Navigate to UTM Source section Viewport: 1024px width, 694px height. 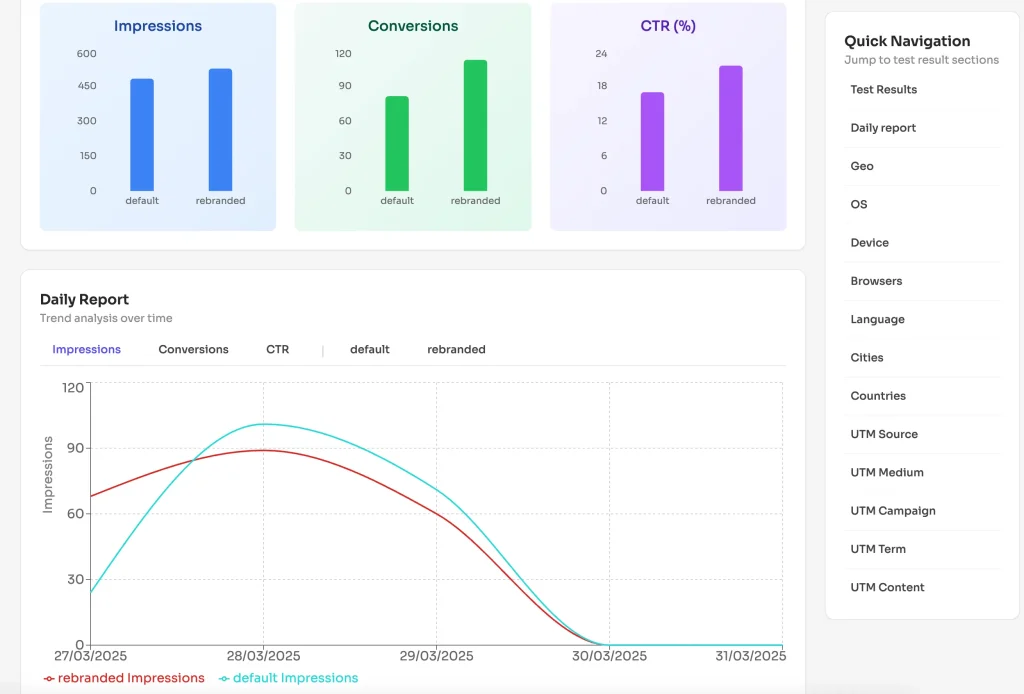[884, 435]
